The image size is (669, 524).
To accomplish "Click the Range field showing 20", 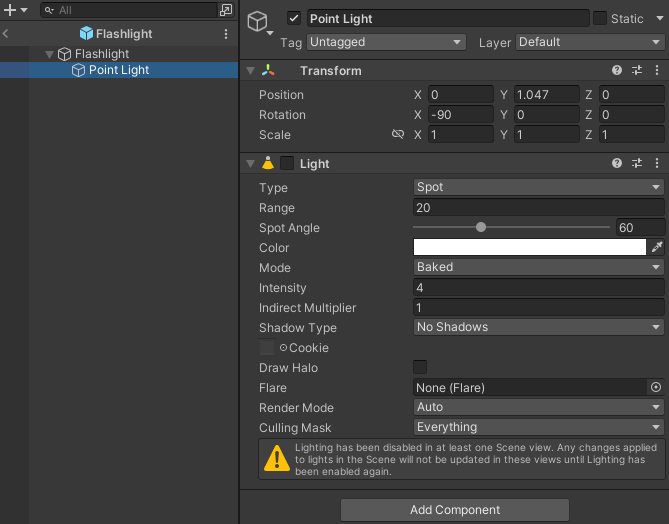I will coord(538,207).
